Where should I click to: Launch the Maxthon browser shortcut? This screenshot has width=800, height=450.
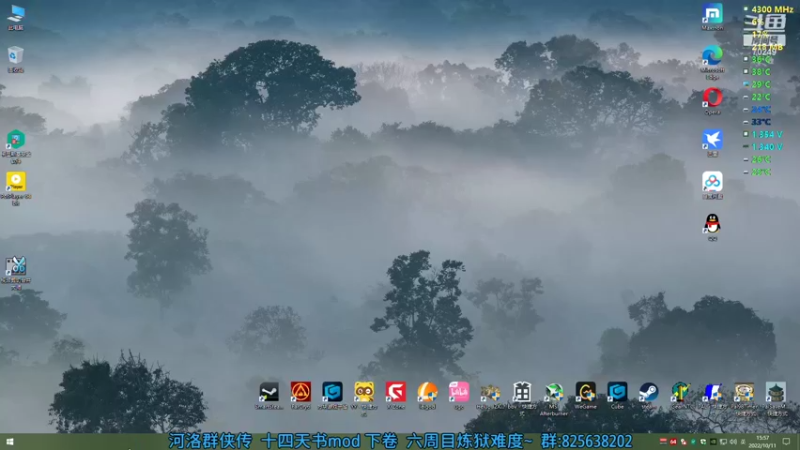pos(712,17)
